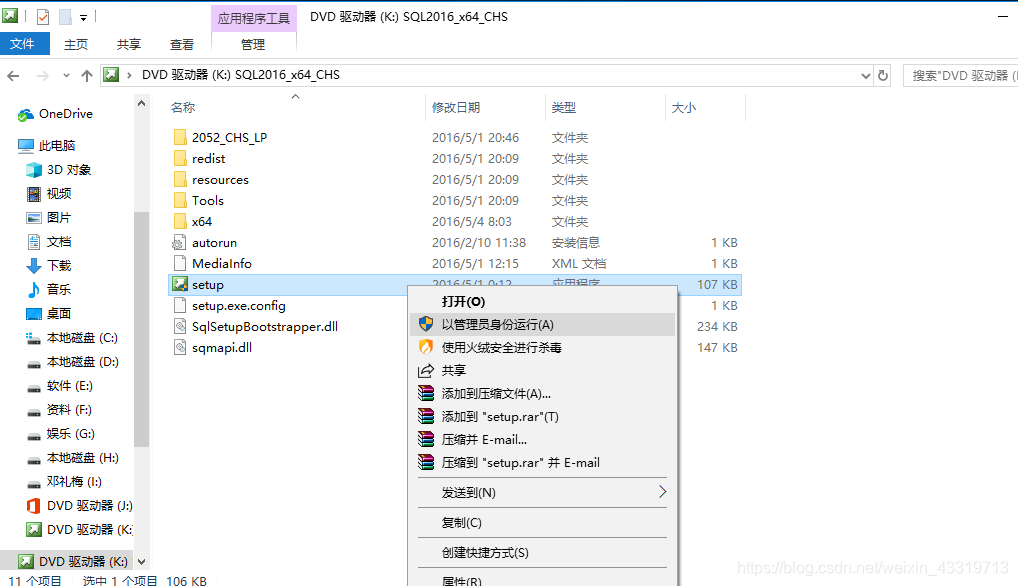Viewport: 1018px width, 586px height.
Task: Choose 添加到 "setup.rar"(T) option
Action: tap(543, 417)
